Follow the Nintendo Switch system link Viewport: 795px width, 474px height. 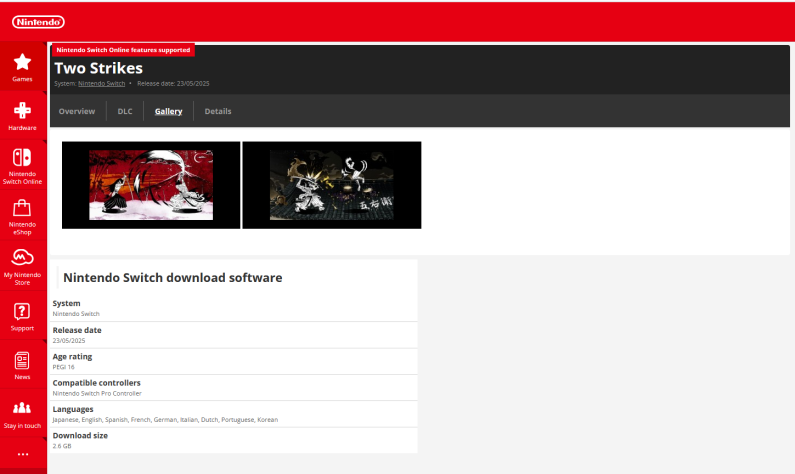click(101, 83)
